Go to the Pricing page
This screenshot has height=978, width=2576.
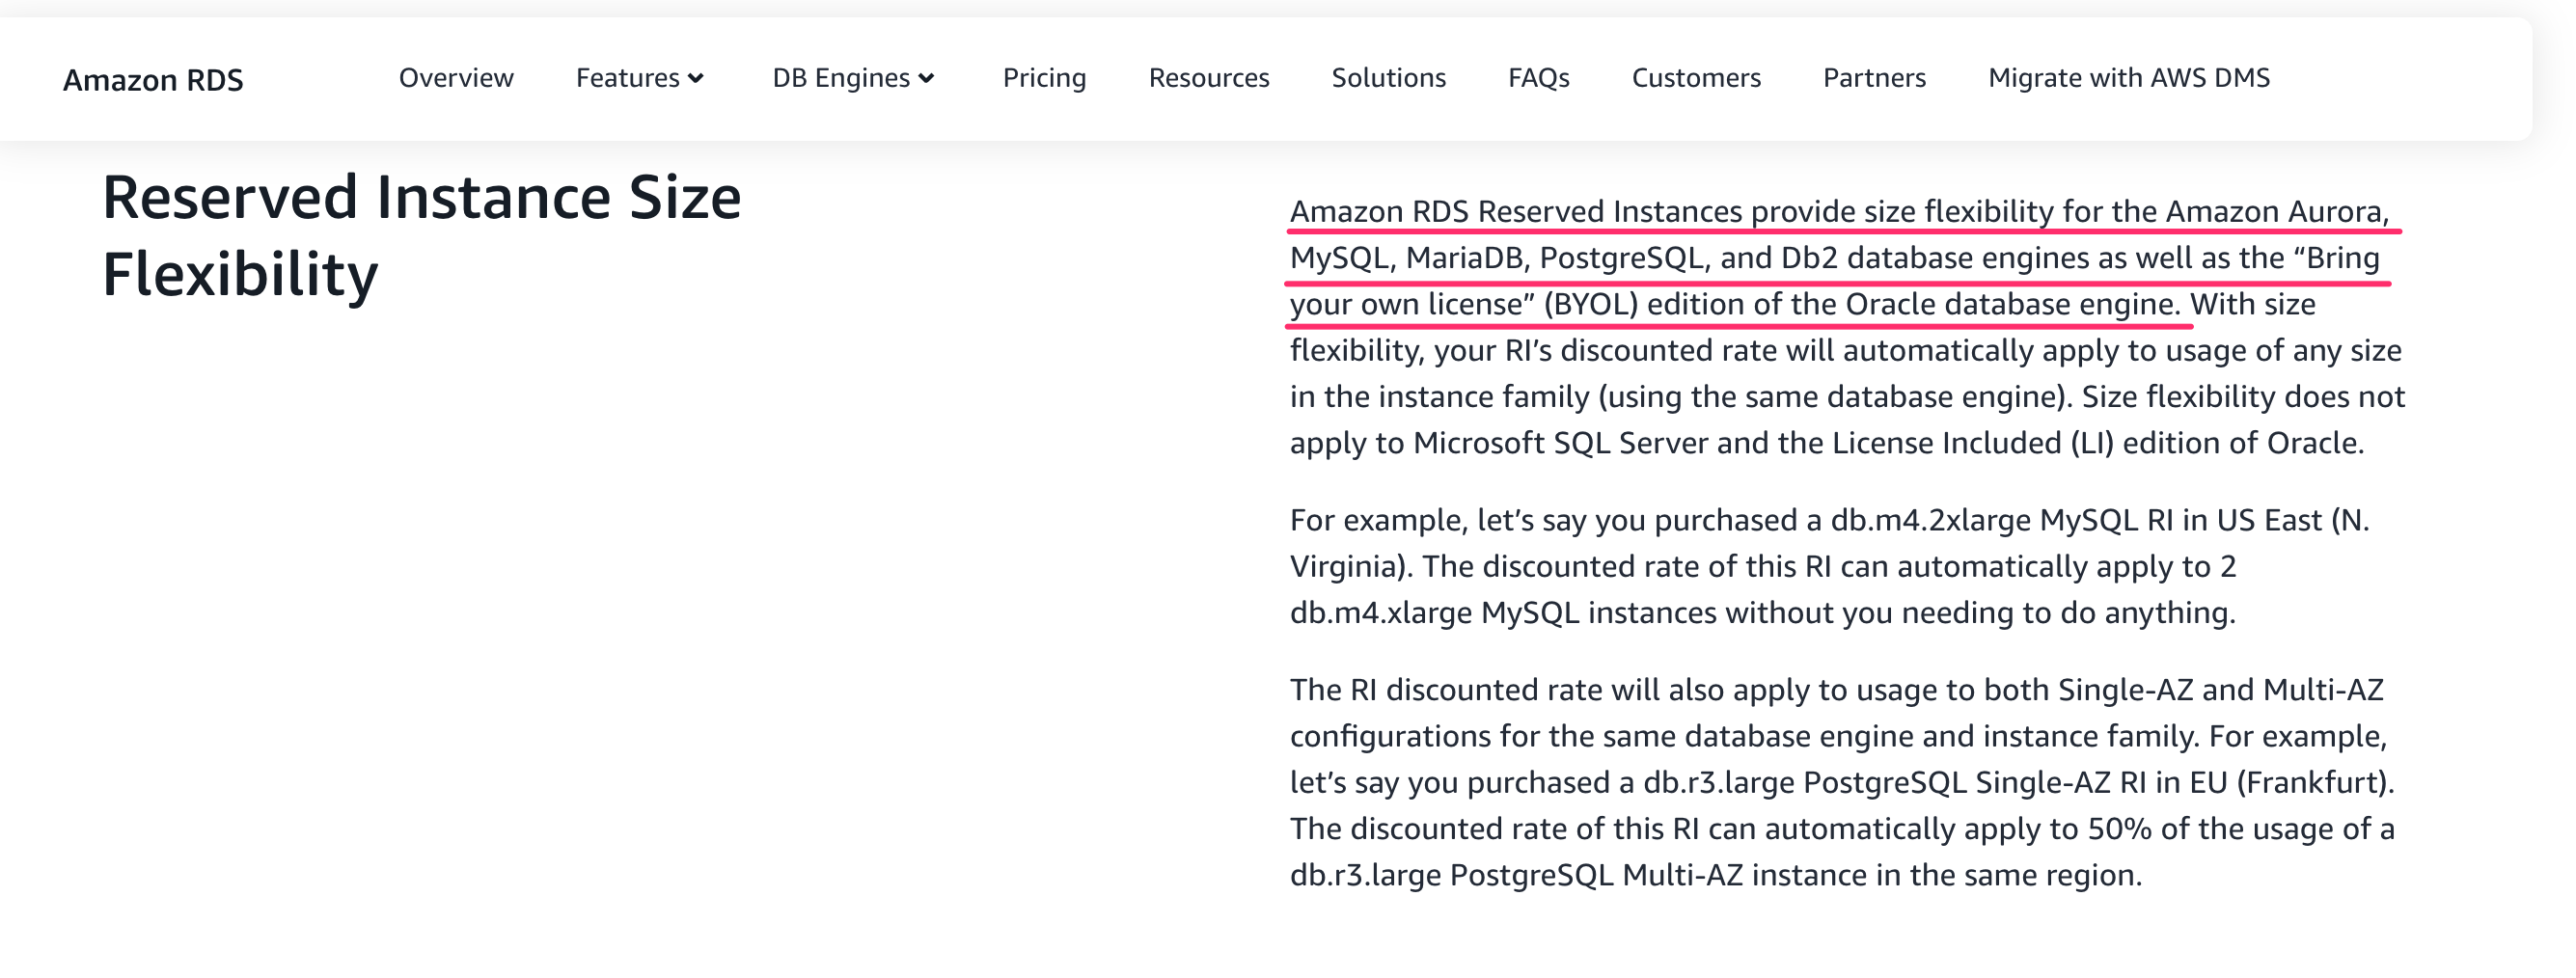pyautogui.click(x=1044, y=78)
